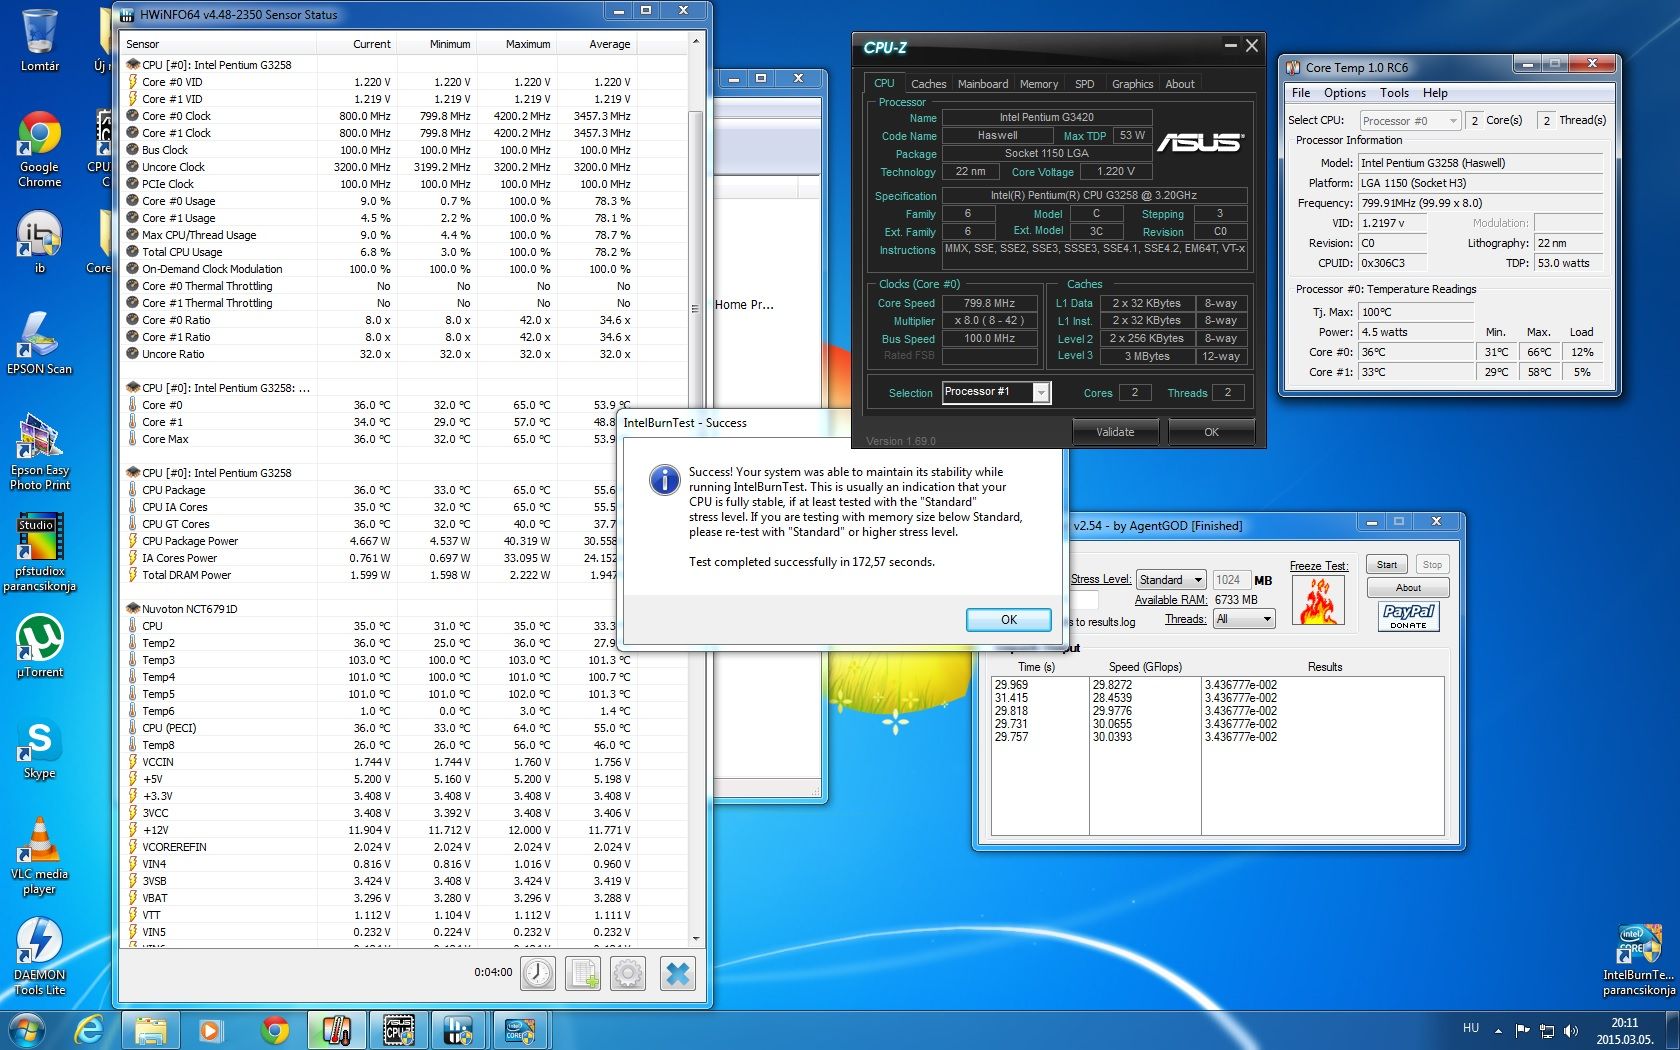Open the Help menu in Core Temp
The width and height of the screenshot is (1680, 1050).
coord(1435,93)
